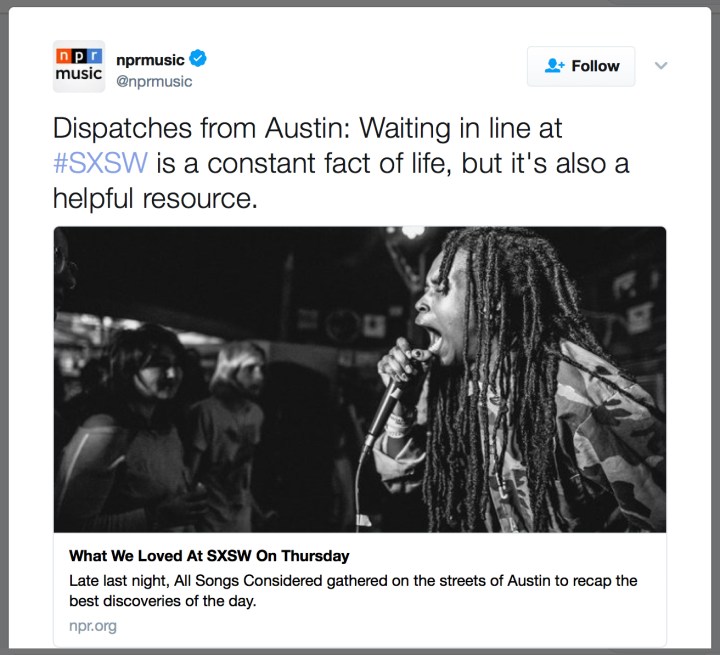720x655 pixels.
Task: Follow the nprmusic account
Action: point(581,66)
